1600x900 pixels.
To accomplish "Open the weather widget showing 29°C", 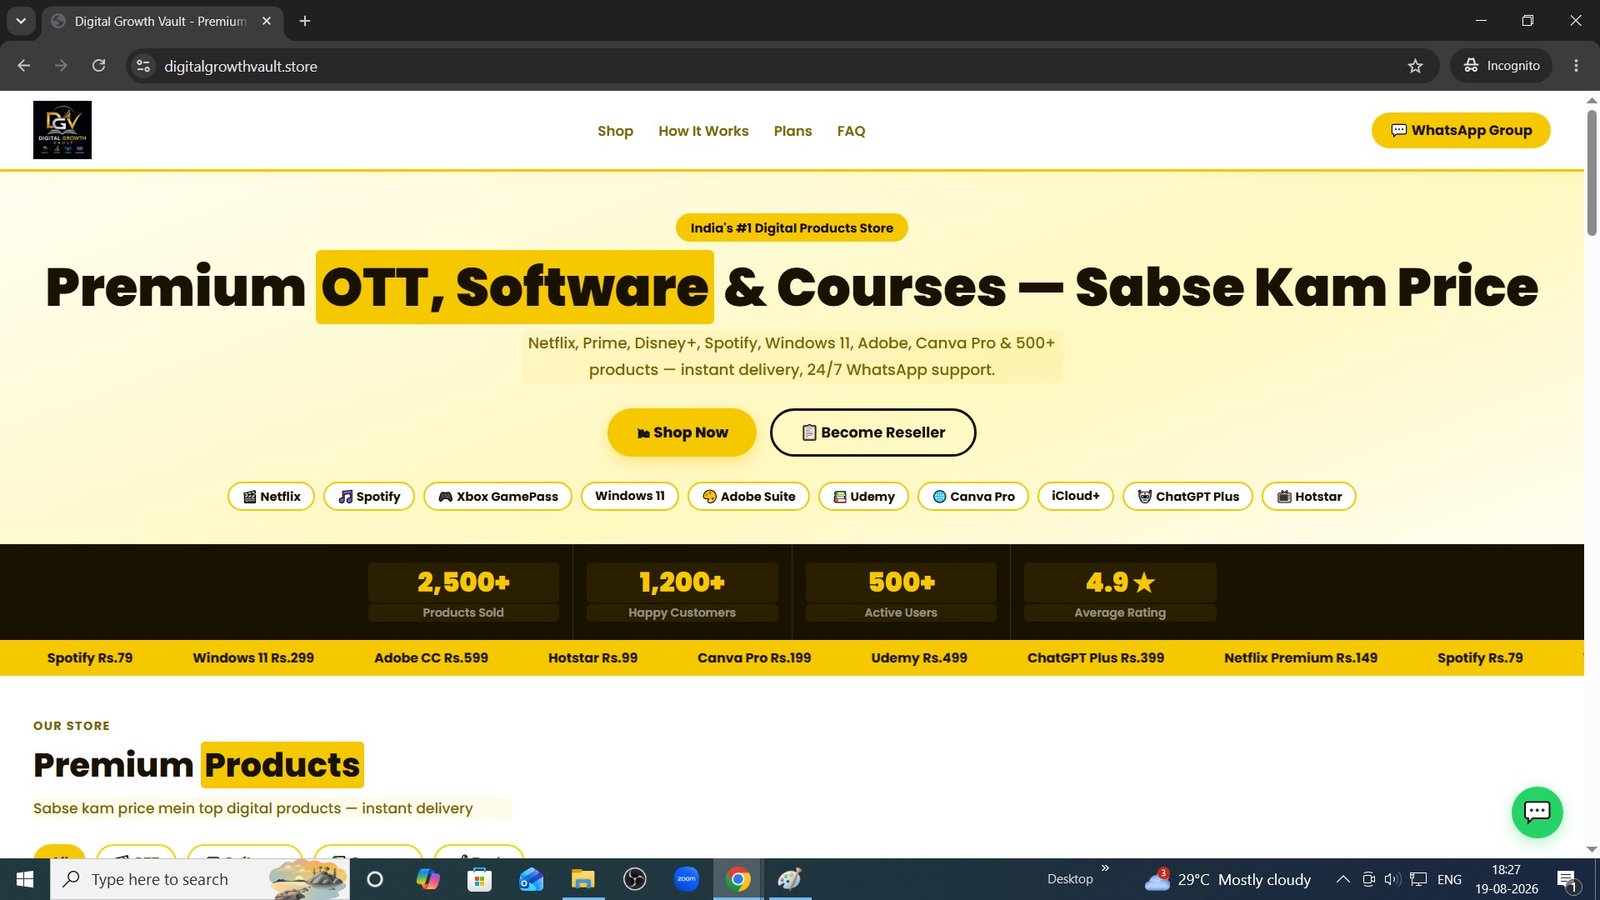I will pos(1228,879).
